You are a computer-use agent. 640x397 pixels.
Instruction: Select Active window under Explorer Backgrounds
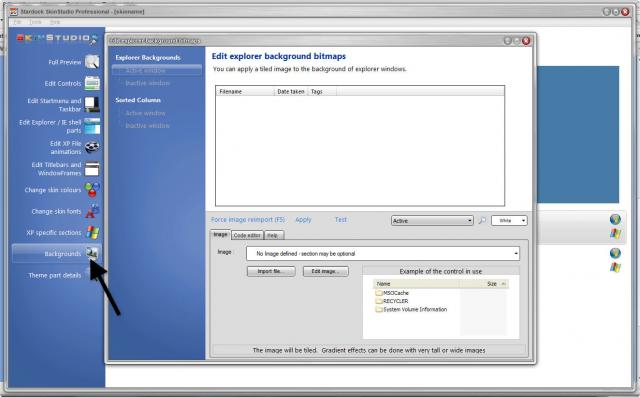pyautogui.click(x=145, y=70)
